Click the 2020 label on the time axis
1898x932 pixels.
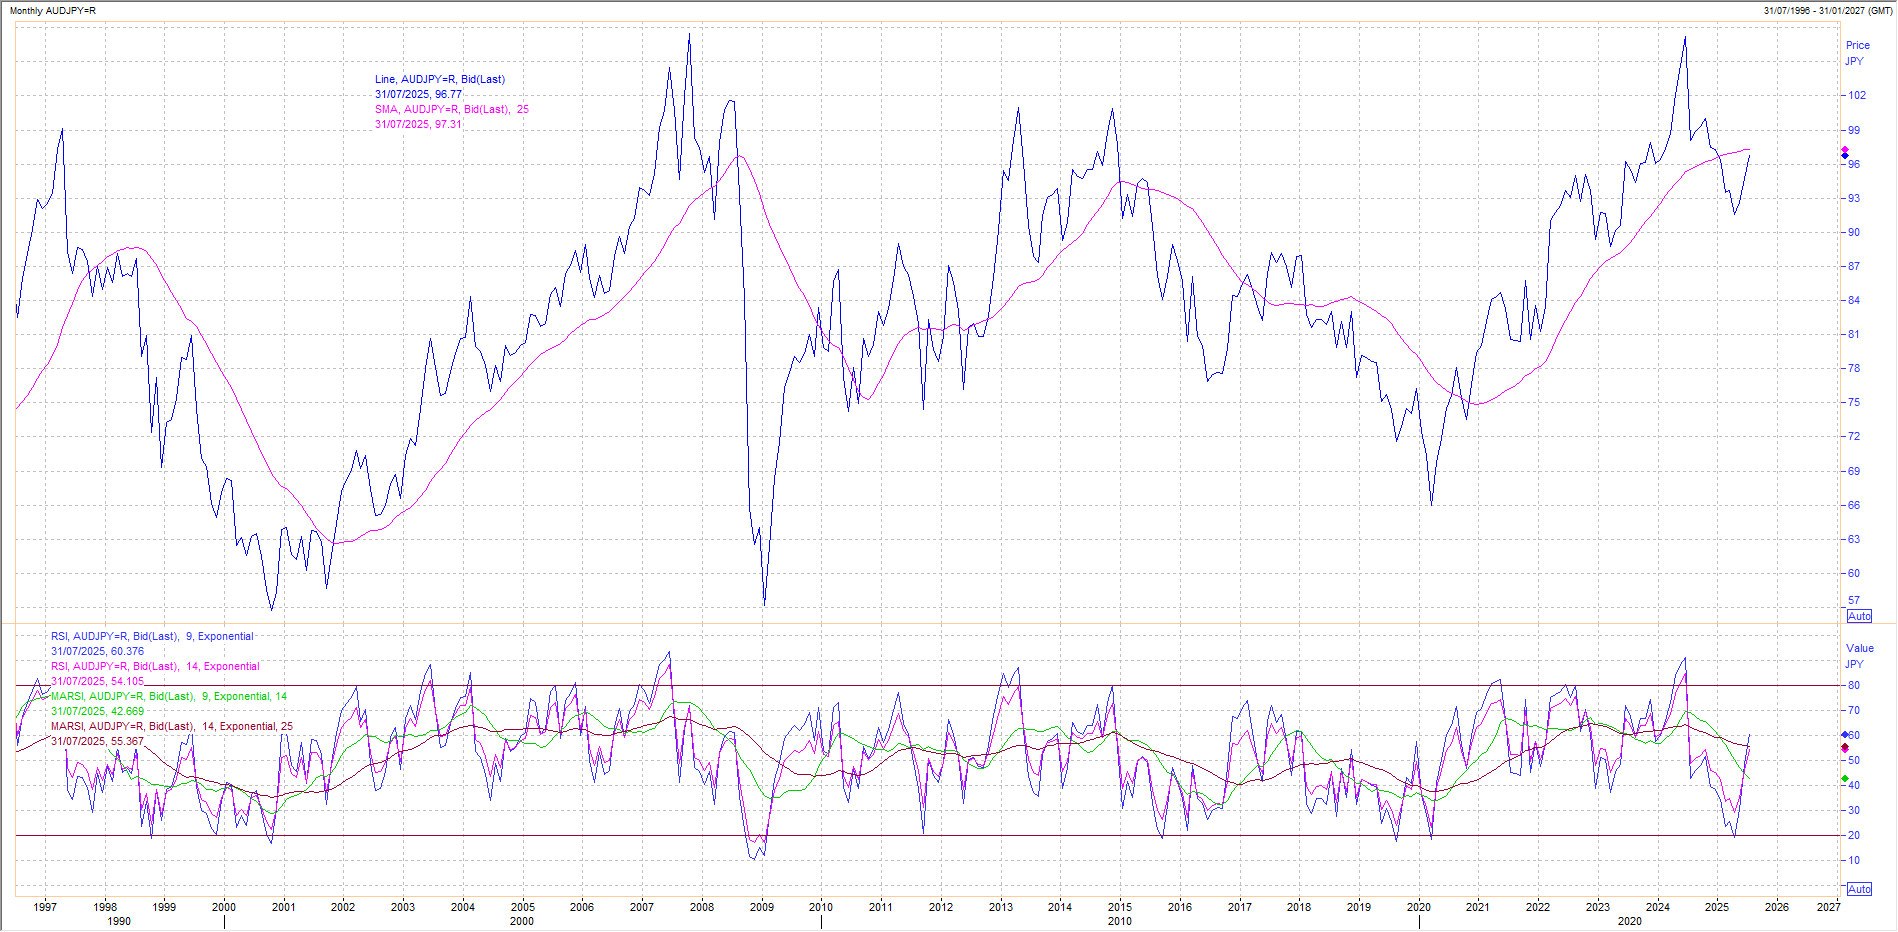point(1418,907)
